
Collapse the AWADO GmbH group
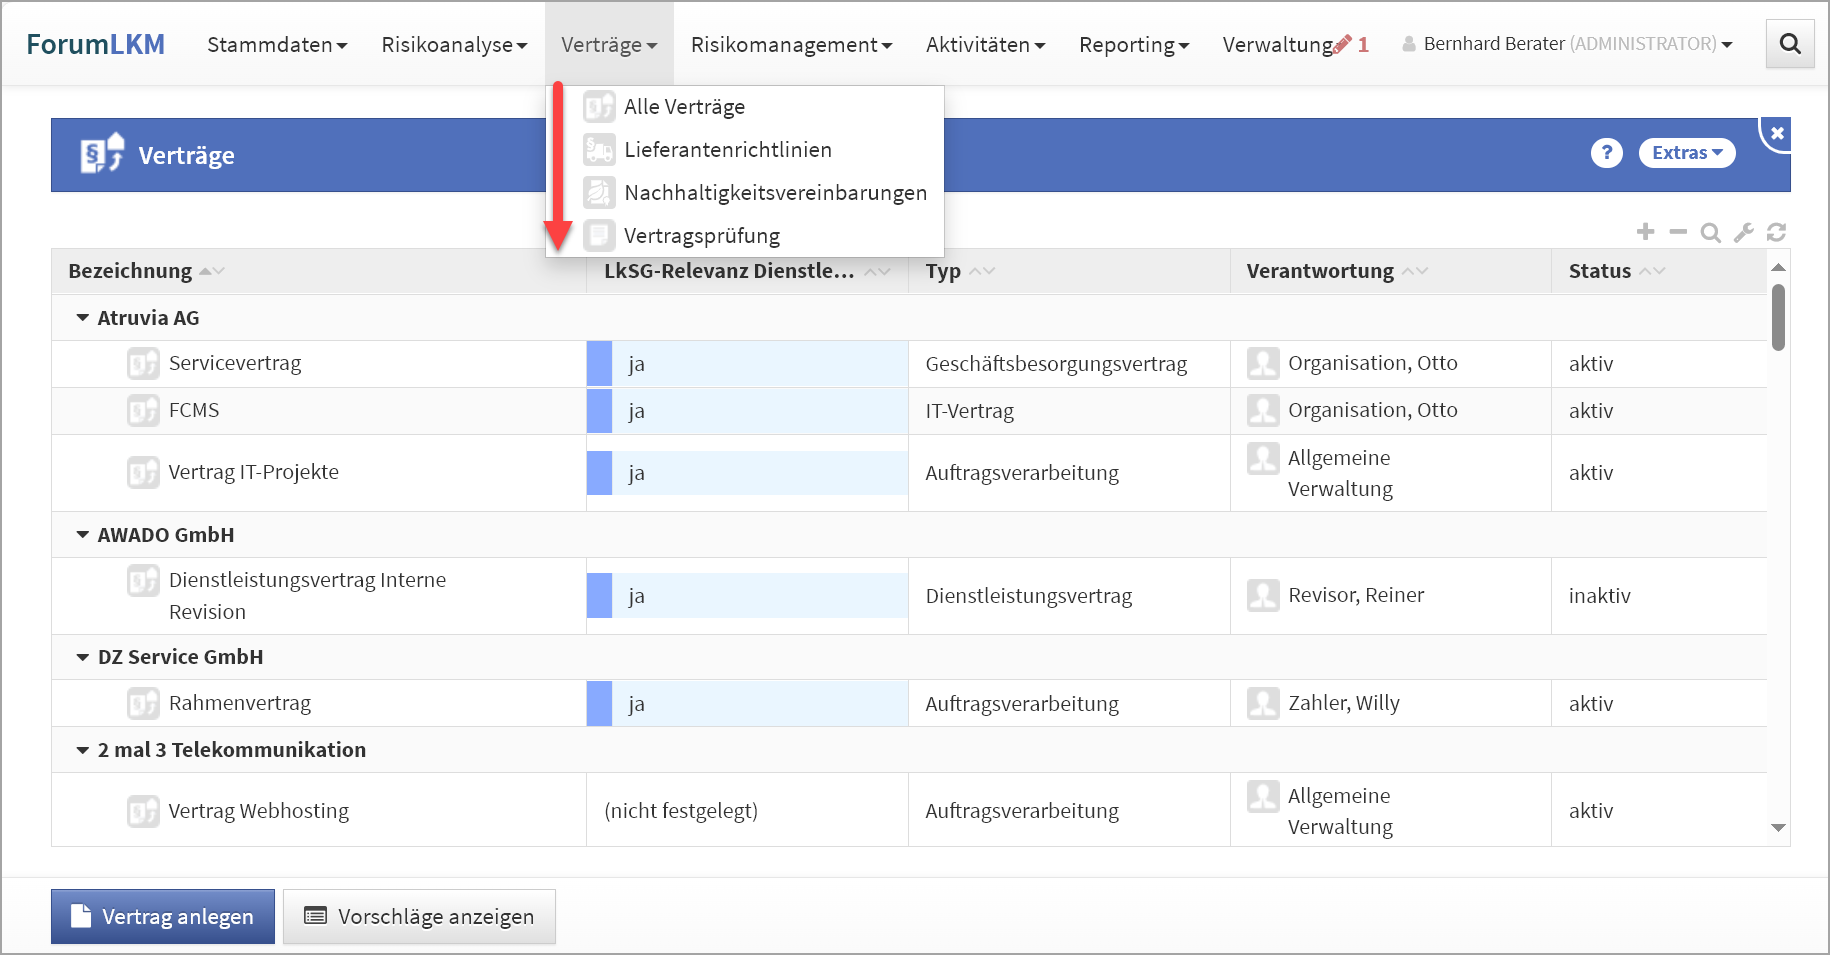pyautogui.click(x=83, y=535)
